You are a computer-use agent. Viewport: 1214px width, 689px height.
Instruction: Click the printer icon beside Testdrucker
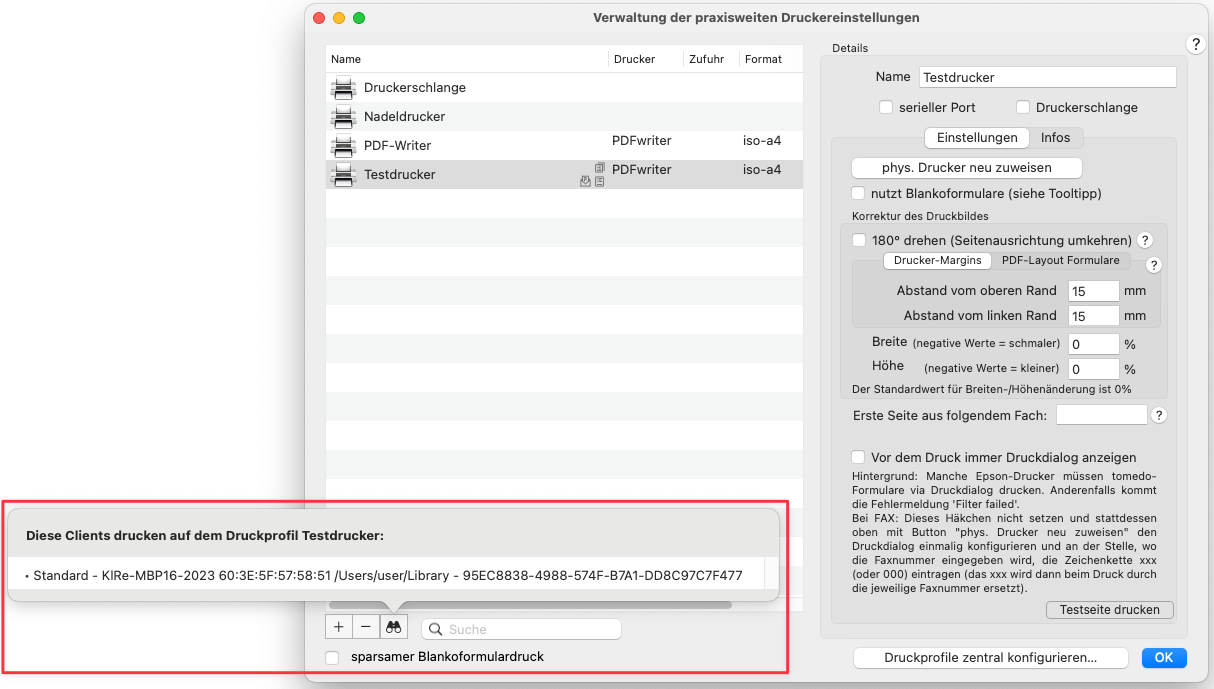[x=343, y=175]
